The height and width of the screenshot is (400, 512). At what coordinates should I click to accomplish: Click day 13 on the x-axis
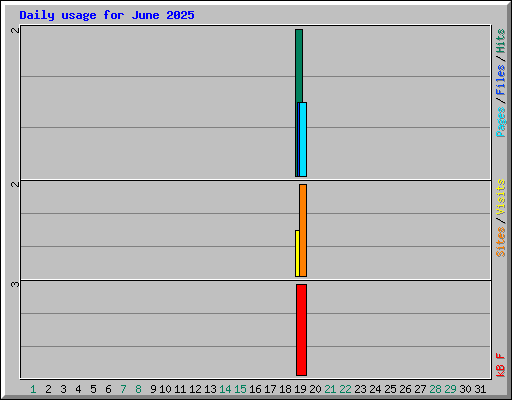(x=210, y=389)
